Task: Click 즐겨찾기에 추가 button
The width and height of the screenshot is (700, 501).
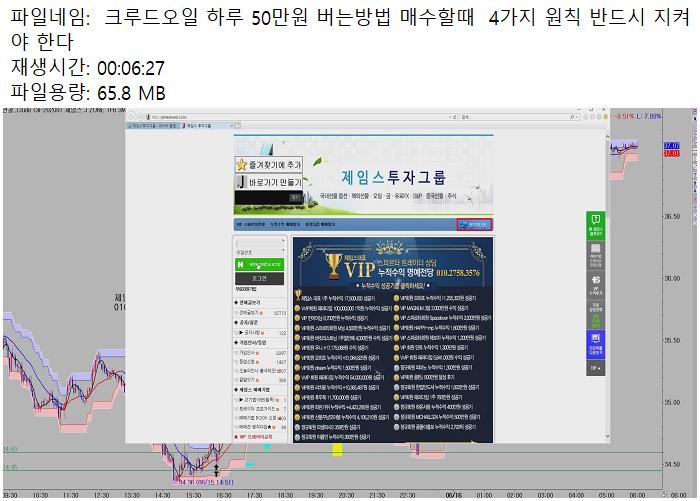Action: coord(269,165)
